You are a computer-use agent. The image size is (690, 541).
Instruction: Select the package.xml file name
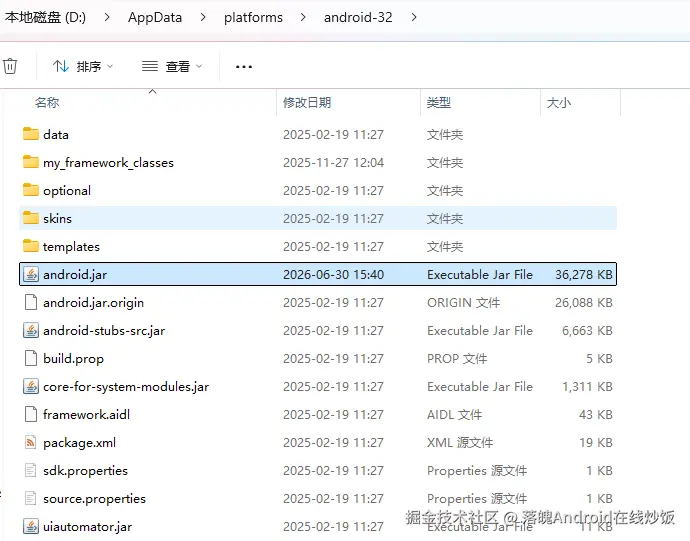pyautogui.click(x=80, y=443)
